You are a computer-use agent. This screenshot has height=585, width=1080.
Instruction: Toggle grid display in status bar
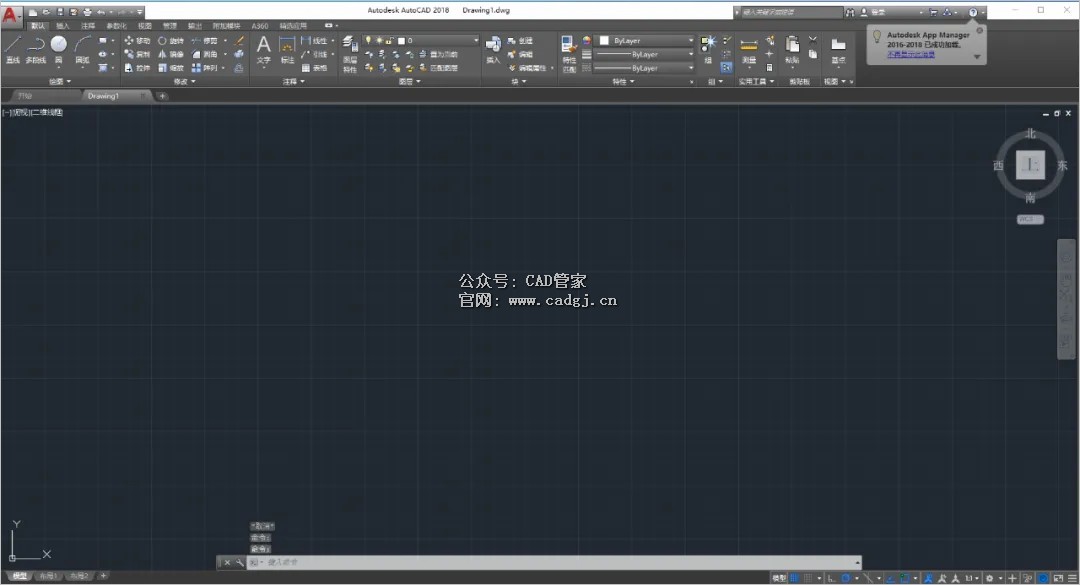coord(793,578)
